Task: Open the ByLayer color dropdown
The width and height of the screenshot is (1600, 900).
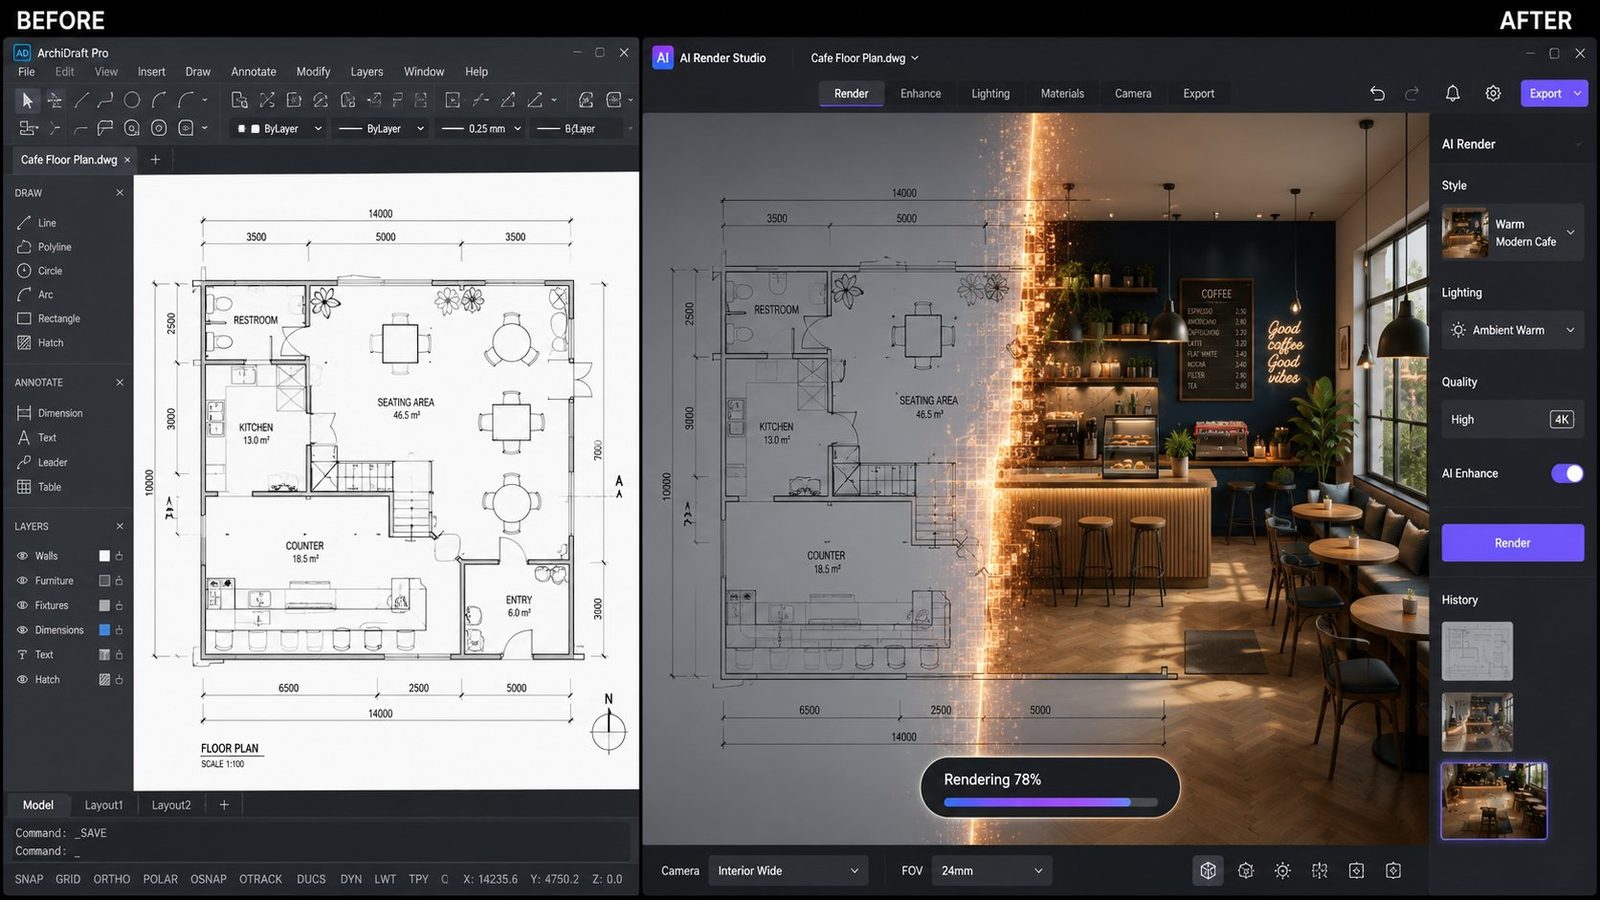Action: (x=279, y=129)
